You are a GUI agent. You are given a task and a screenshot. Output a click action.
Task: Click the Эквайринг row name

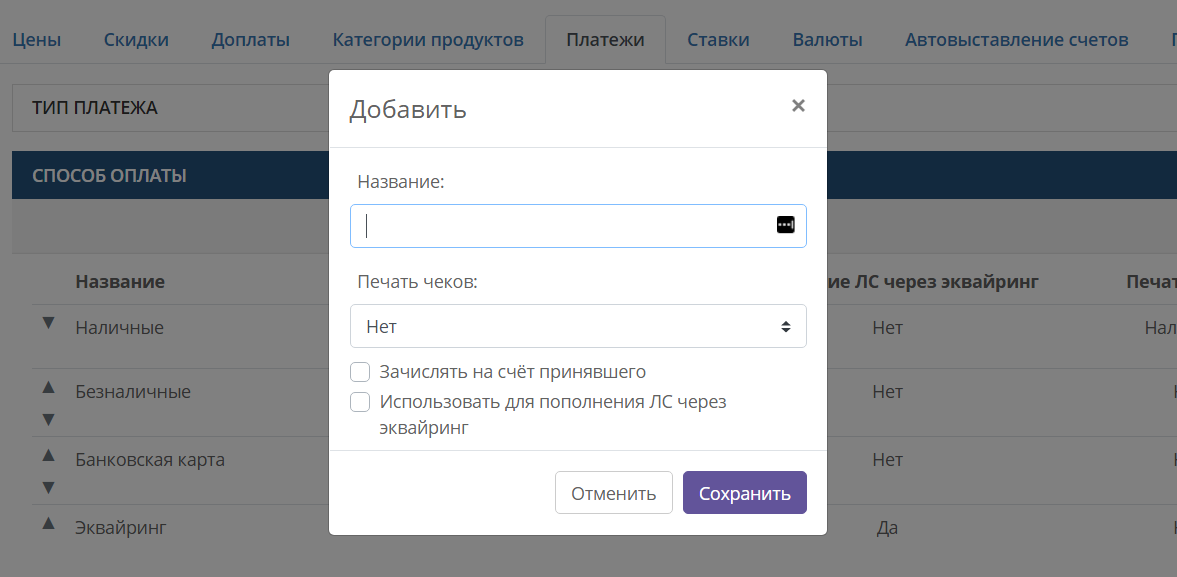coord(120,527)
